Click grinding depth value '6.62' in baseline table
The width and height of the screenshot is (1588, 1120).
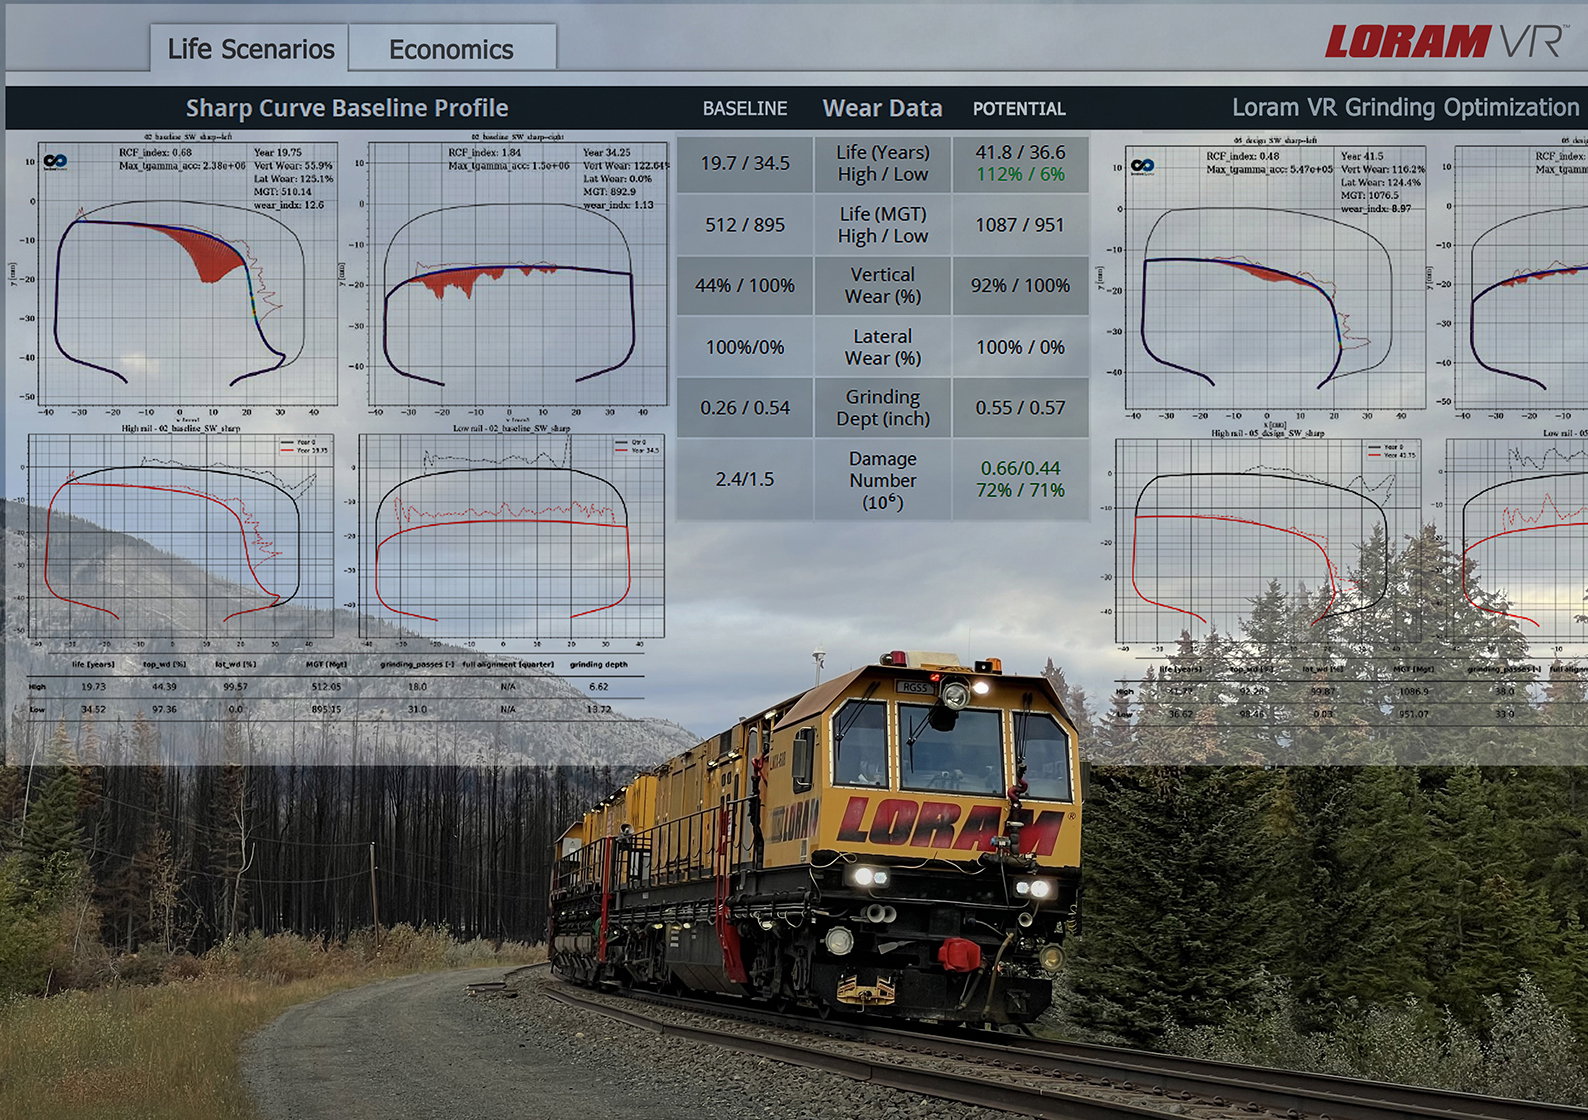pos(599,687)
